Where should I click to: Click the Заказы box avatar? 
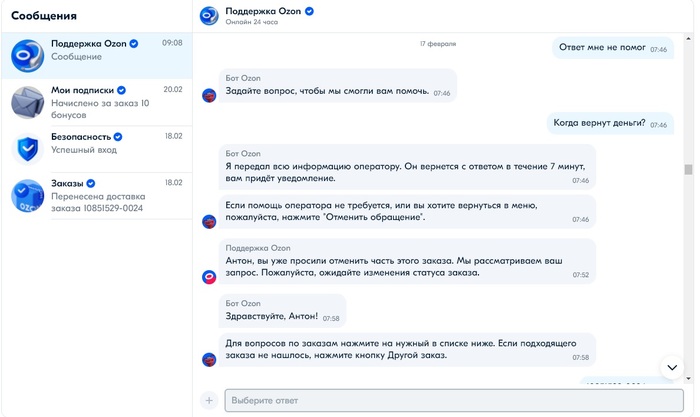(x=27, y=196)
